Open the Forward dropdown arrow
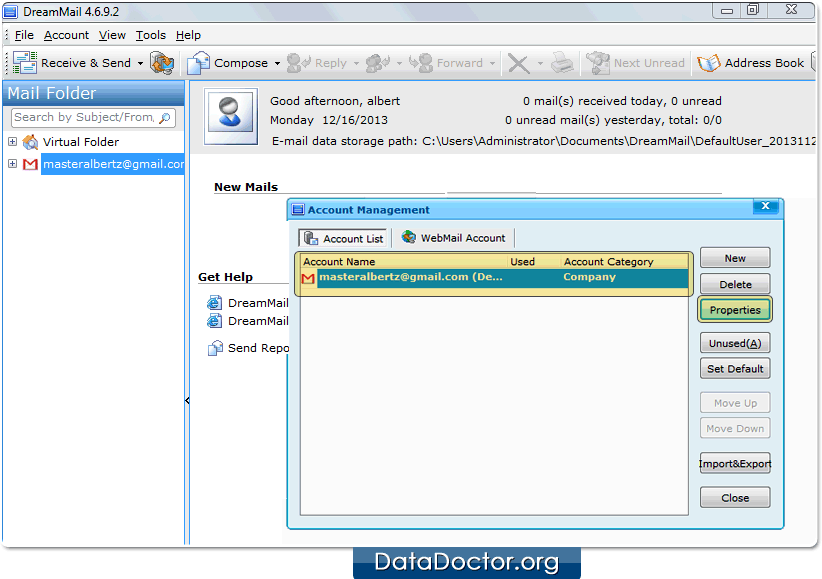 492,63
